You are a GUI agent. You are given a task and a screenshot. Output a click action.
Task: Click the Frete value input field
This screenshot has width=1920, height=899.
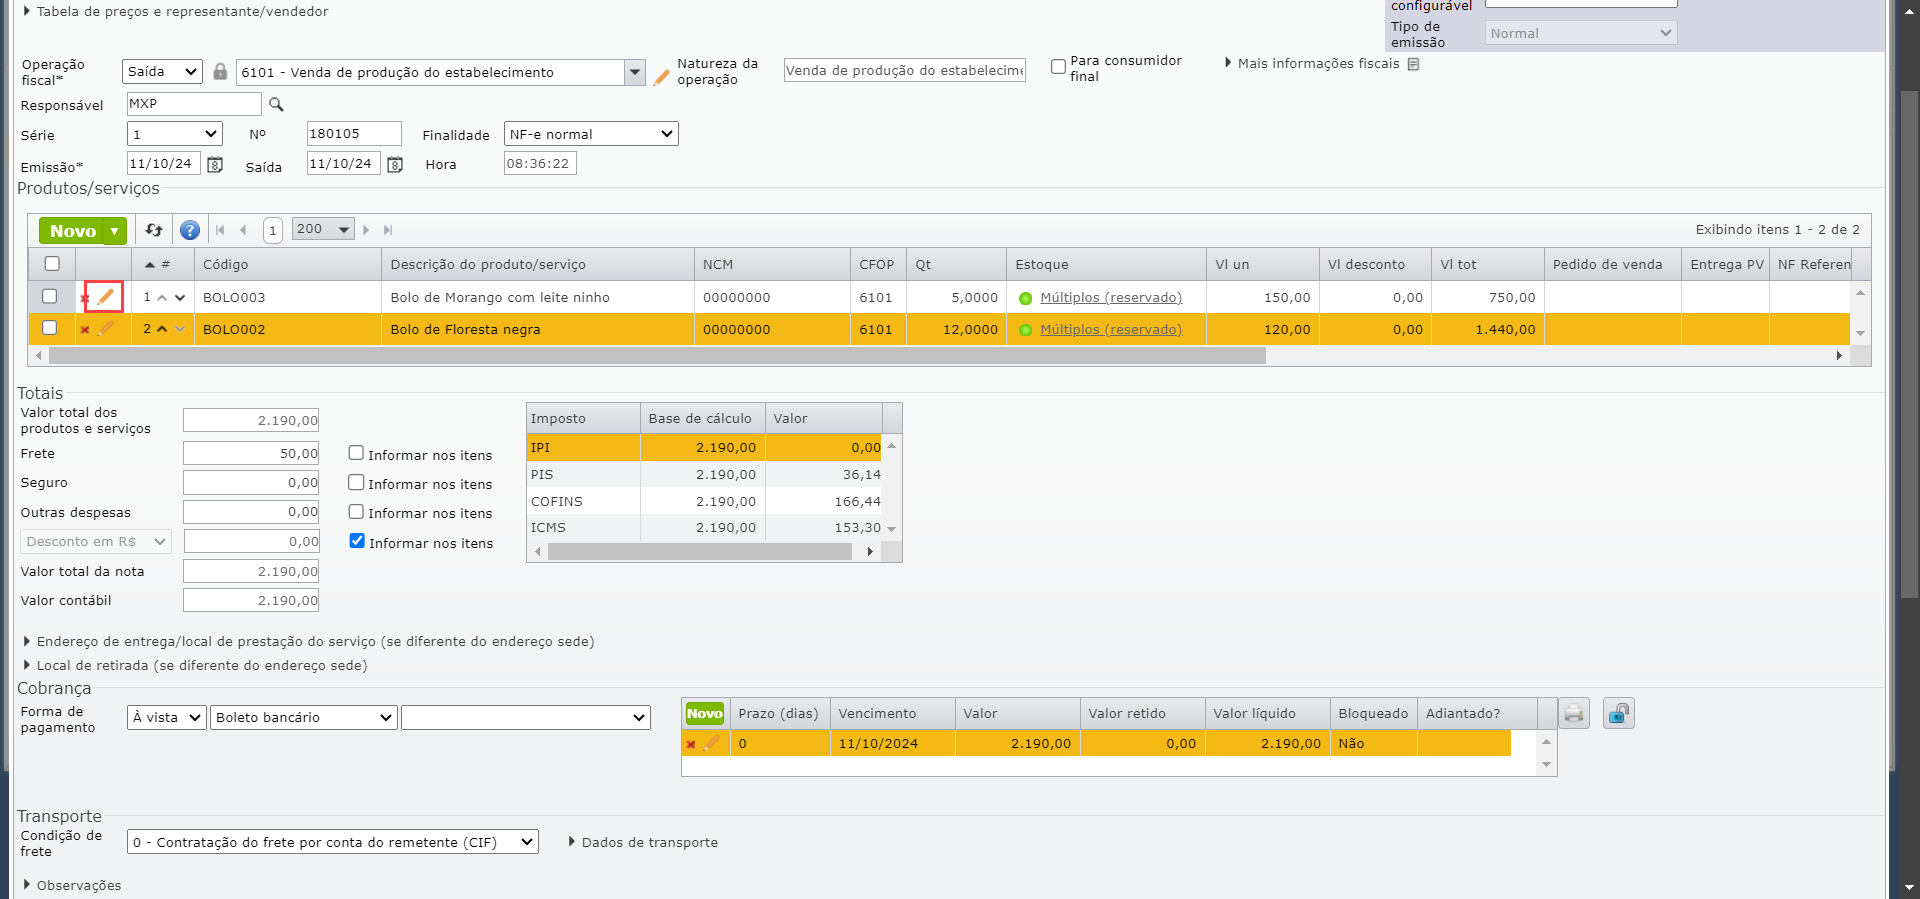pos(251,453)
